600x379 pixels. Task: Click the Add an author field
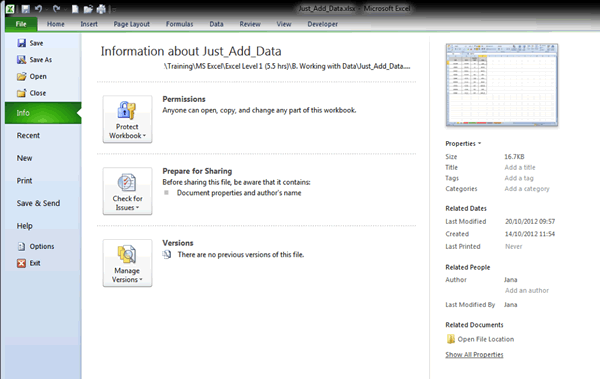click(x=527, y=291)
